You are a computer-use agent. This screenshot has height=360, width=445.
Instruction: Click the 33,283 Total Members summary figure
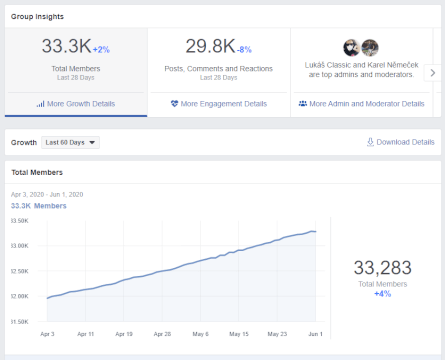coord(383,268)
